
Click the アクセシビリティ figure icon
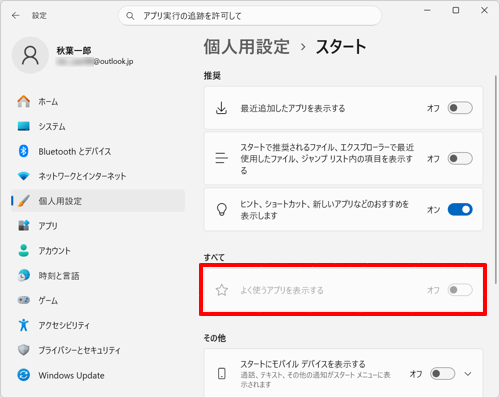coord(24,325)
